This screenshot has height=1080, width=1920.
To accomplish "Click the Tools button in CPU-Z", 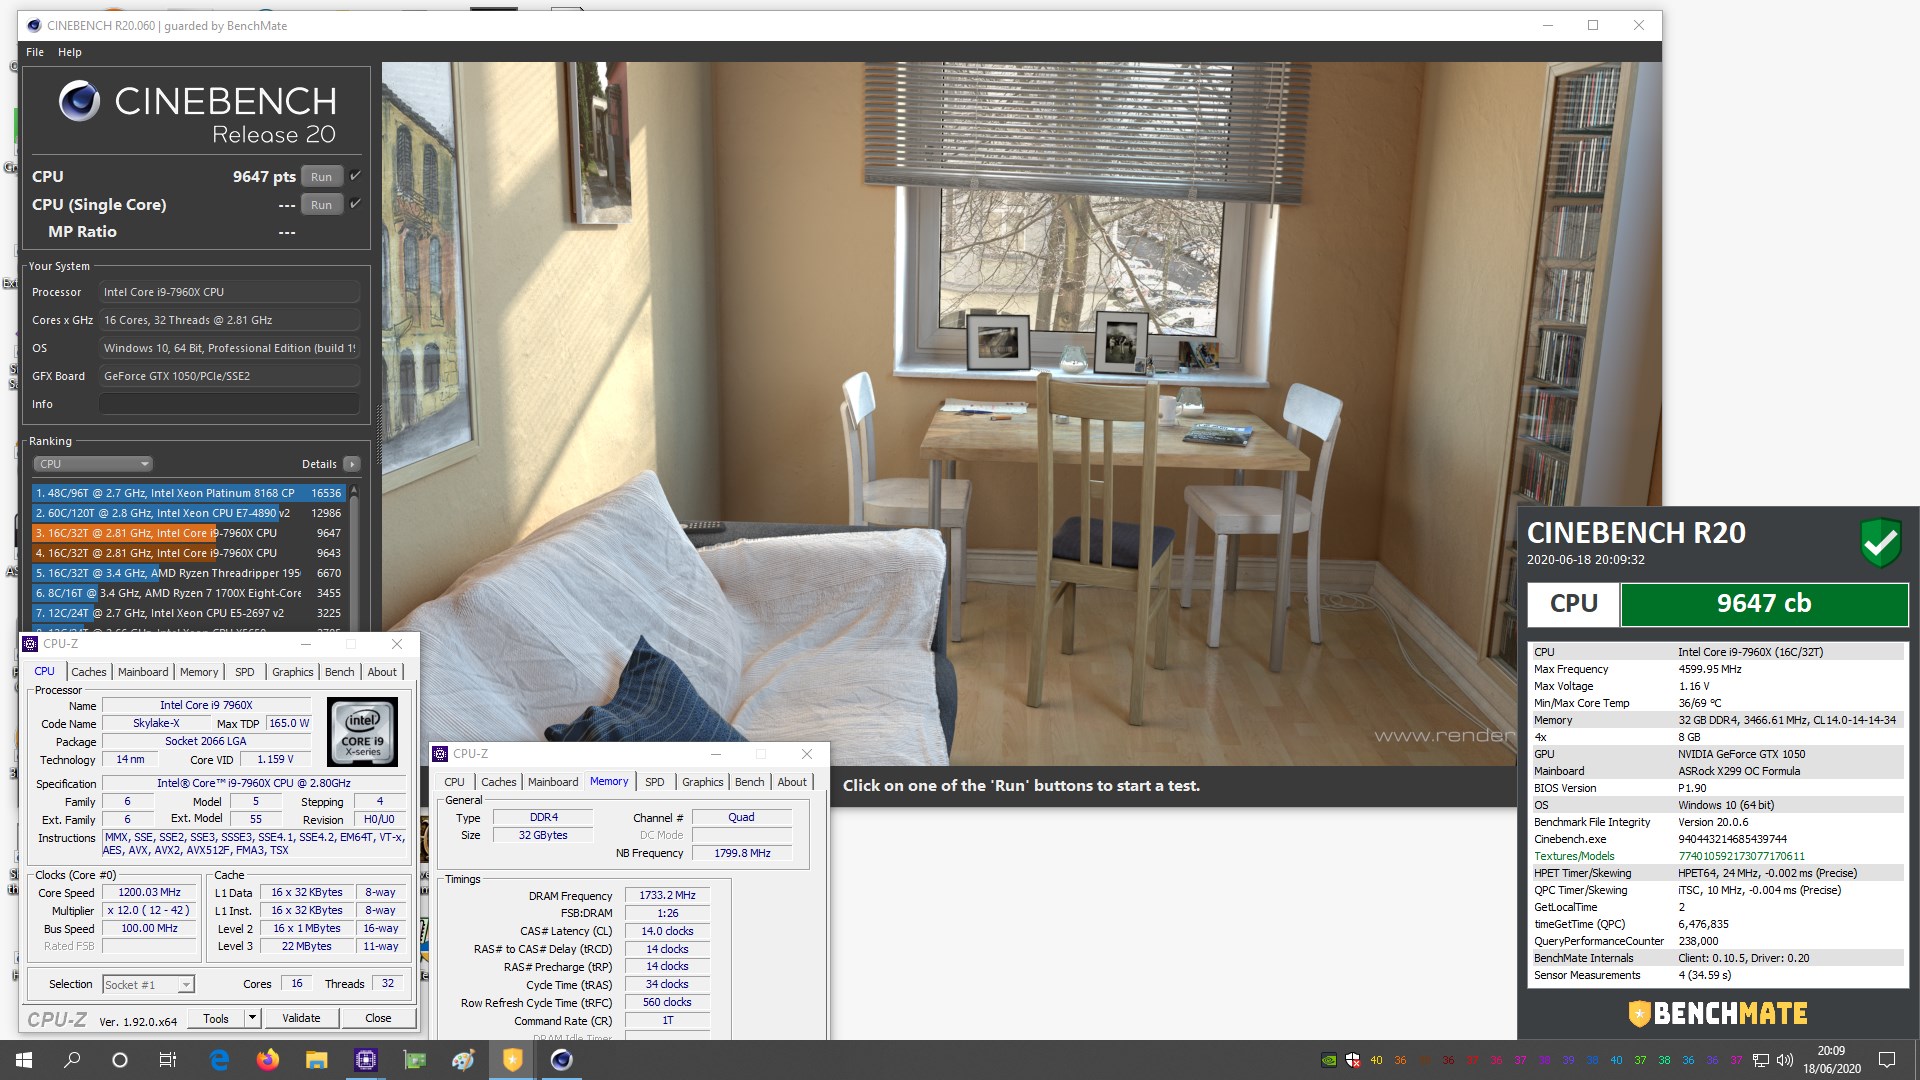I will pyautogui.click(x=216, y=1018).
